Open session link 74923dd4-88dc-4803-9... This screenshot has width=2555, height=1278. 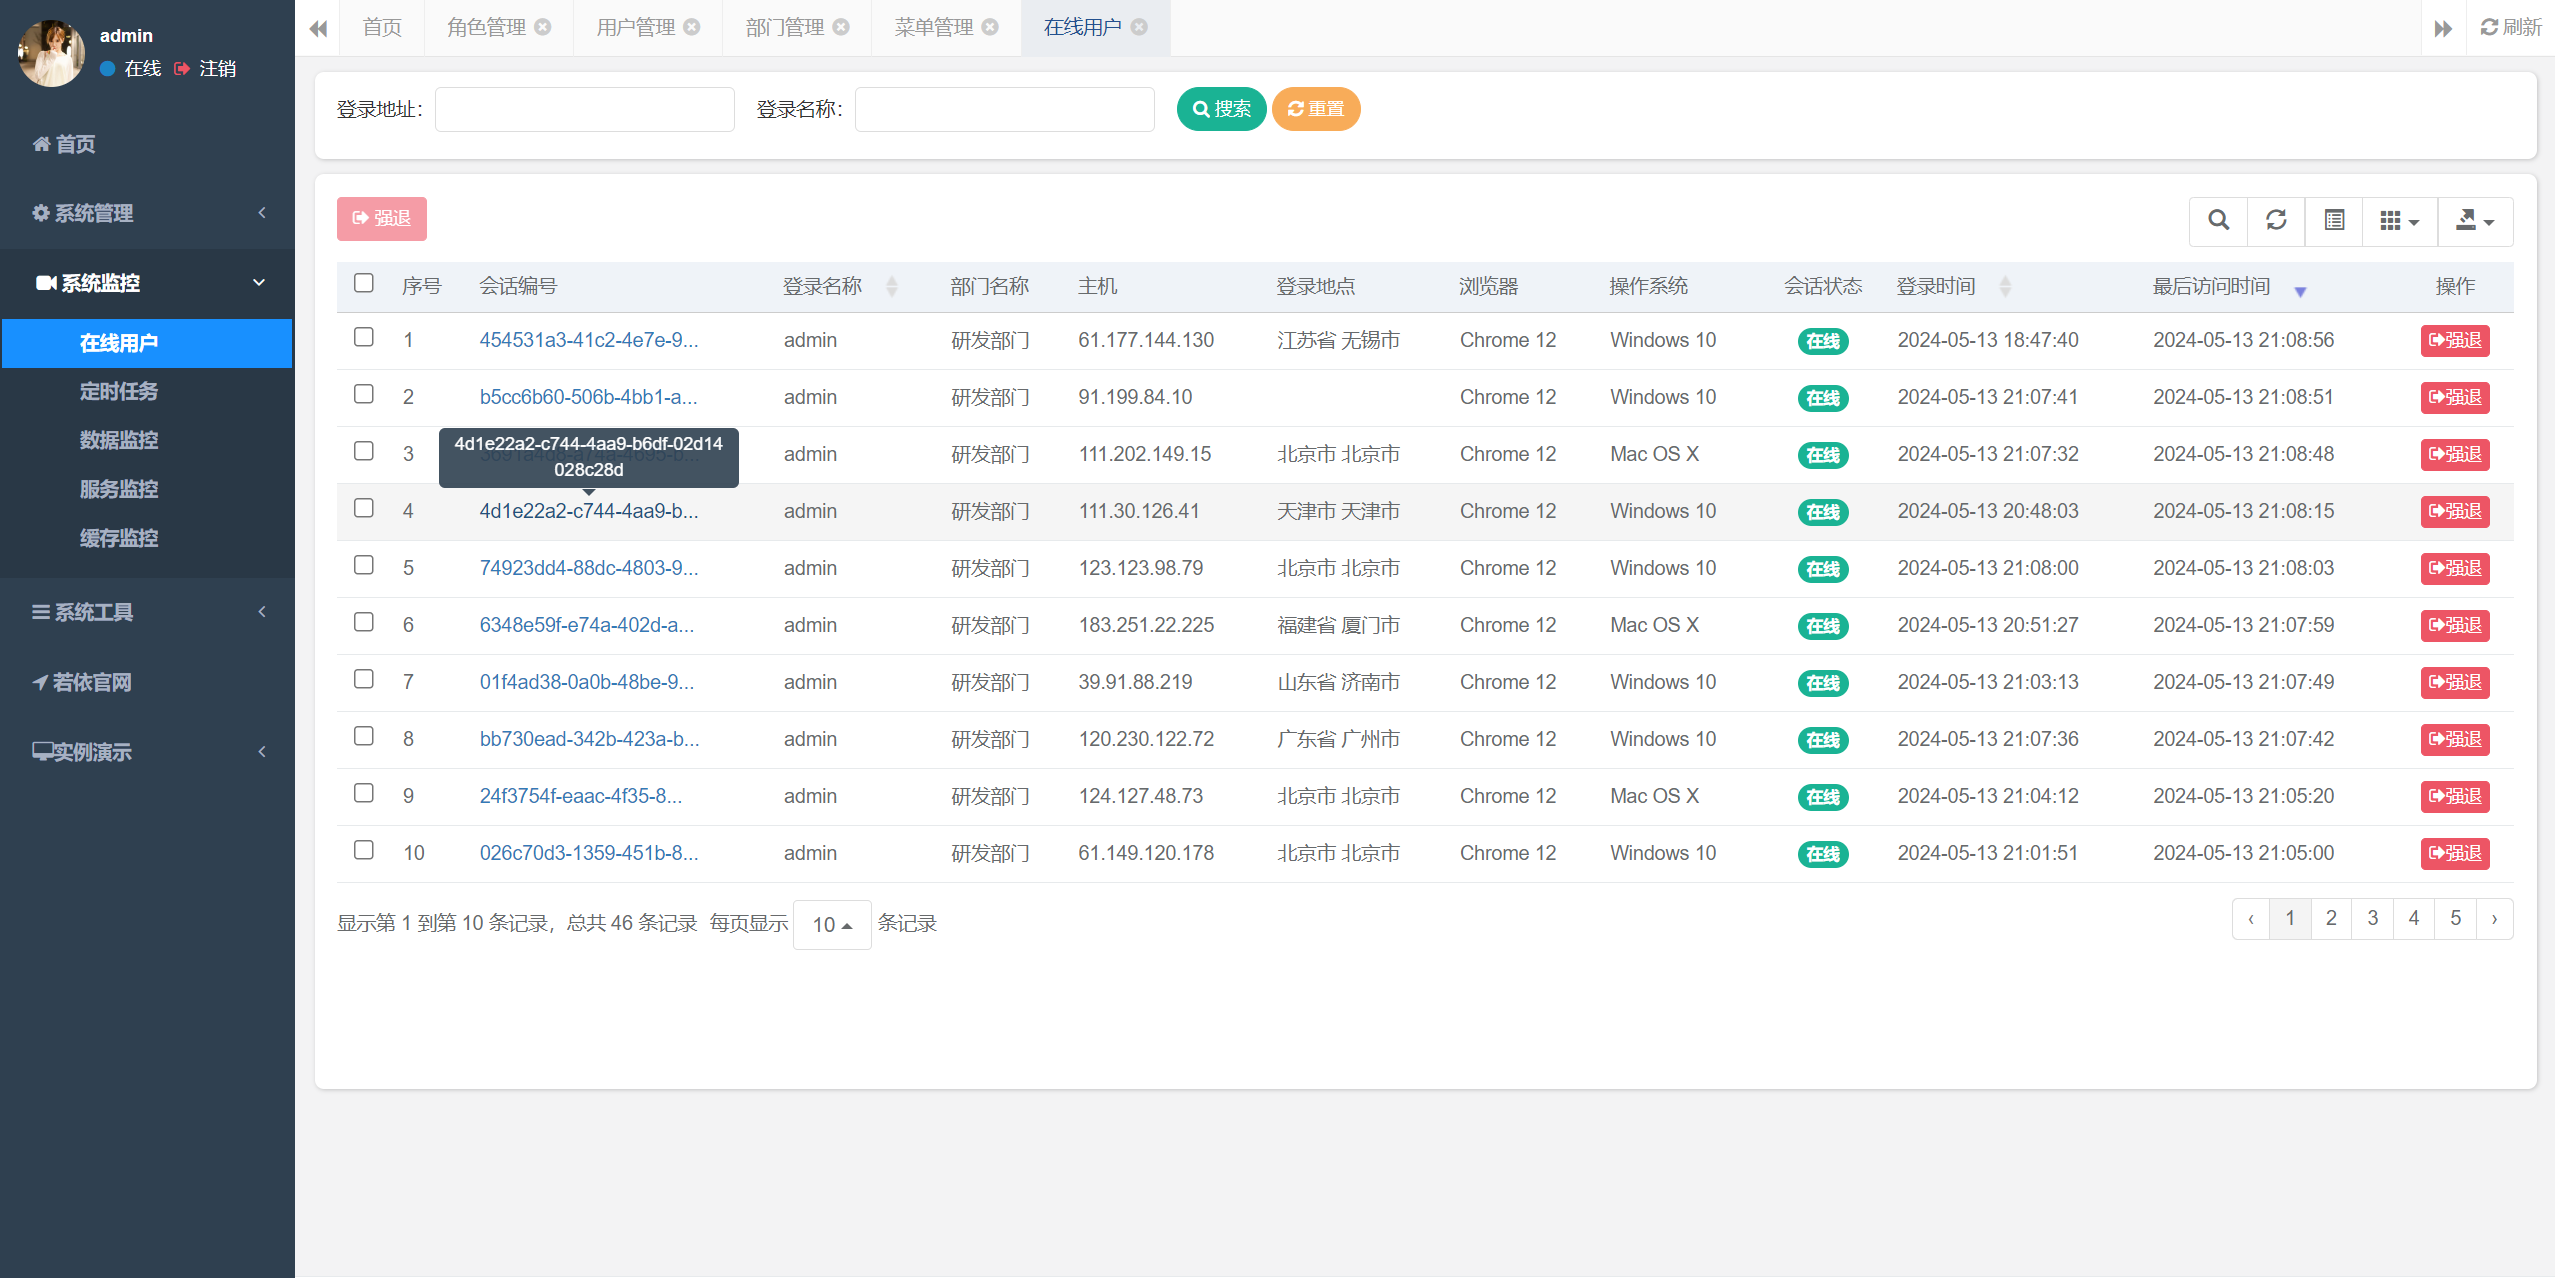tap(589, 569)
